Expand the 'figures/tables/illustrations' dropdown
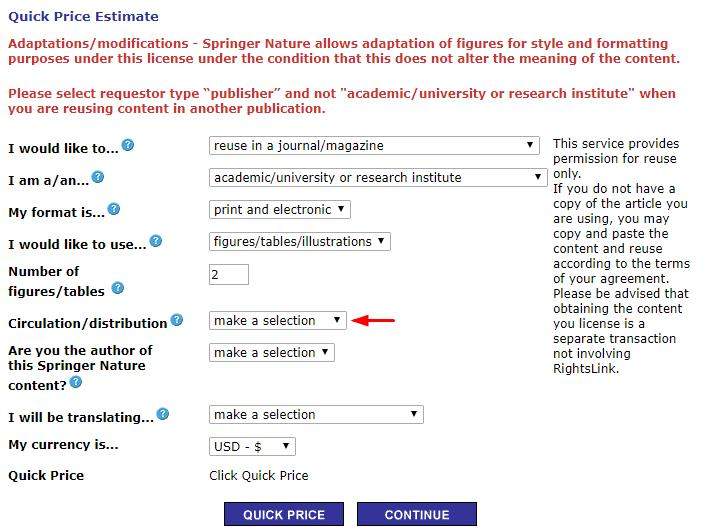Image resolution: width=709 pixels, height=530 pixels. coord(300,242)
